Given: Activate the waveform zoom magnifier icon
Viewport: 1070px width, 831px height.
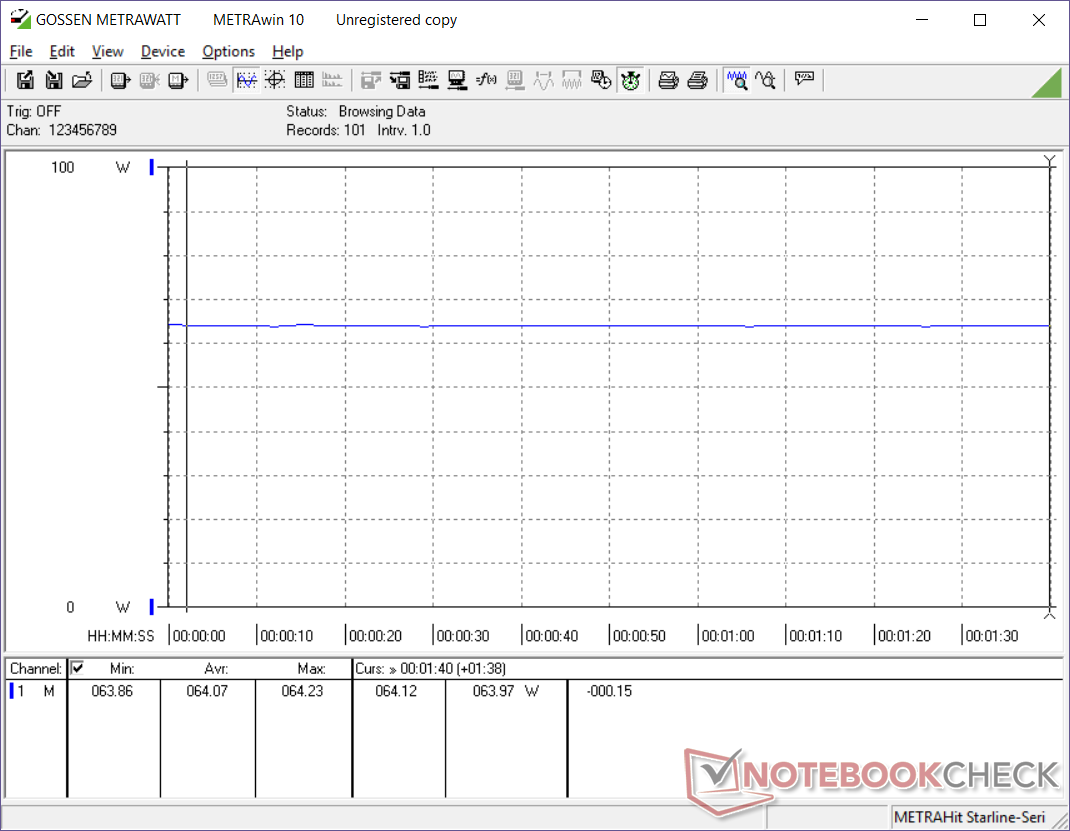Looking at the screenshot, I should click(737, 81).
